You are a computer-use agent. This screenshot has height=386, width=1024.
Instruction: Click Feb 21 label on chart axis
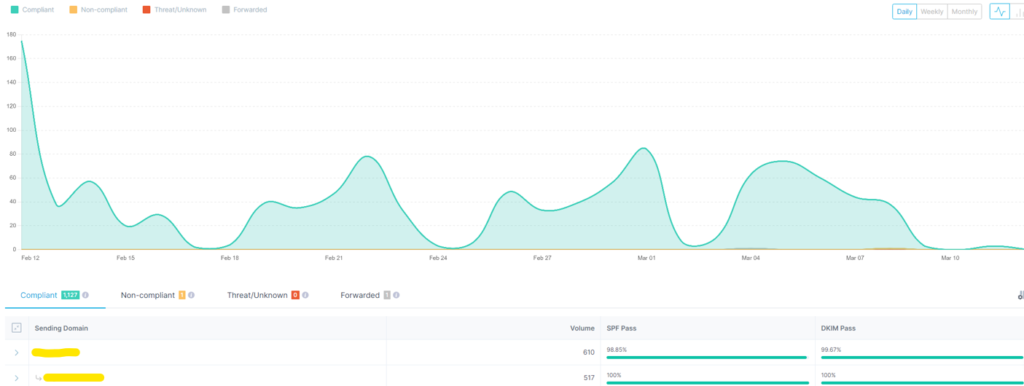[334, 259]
